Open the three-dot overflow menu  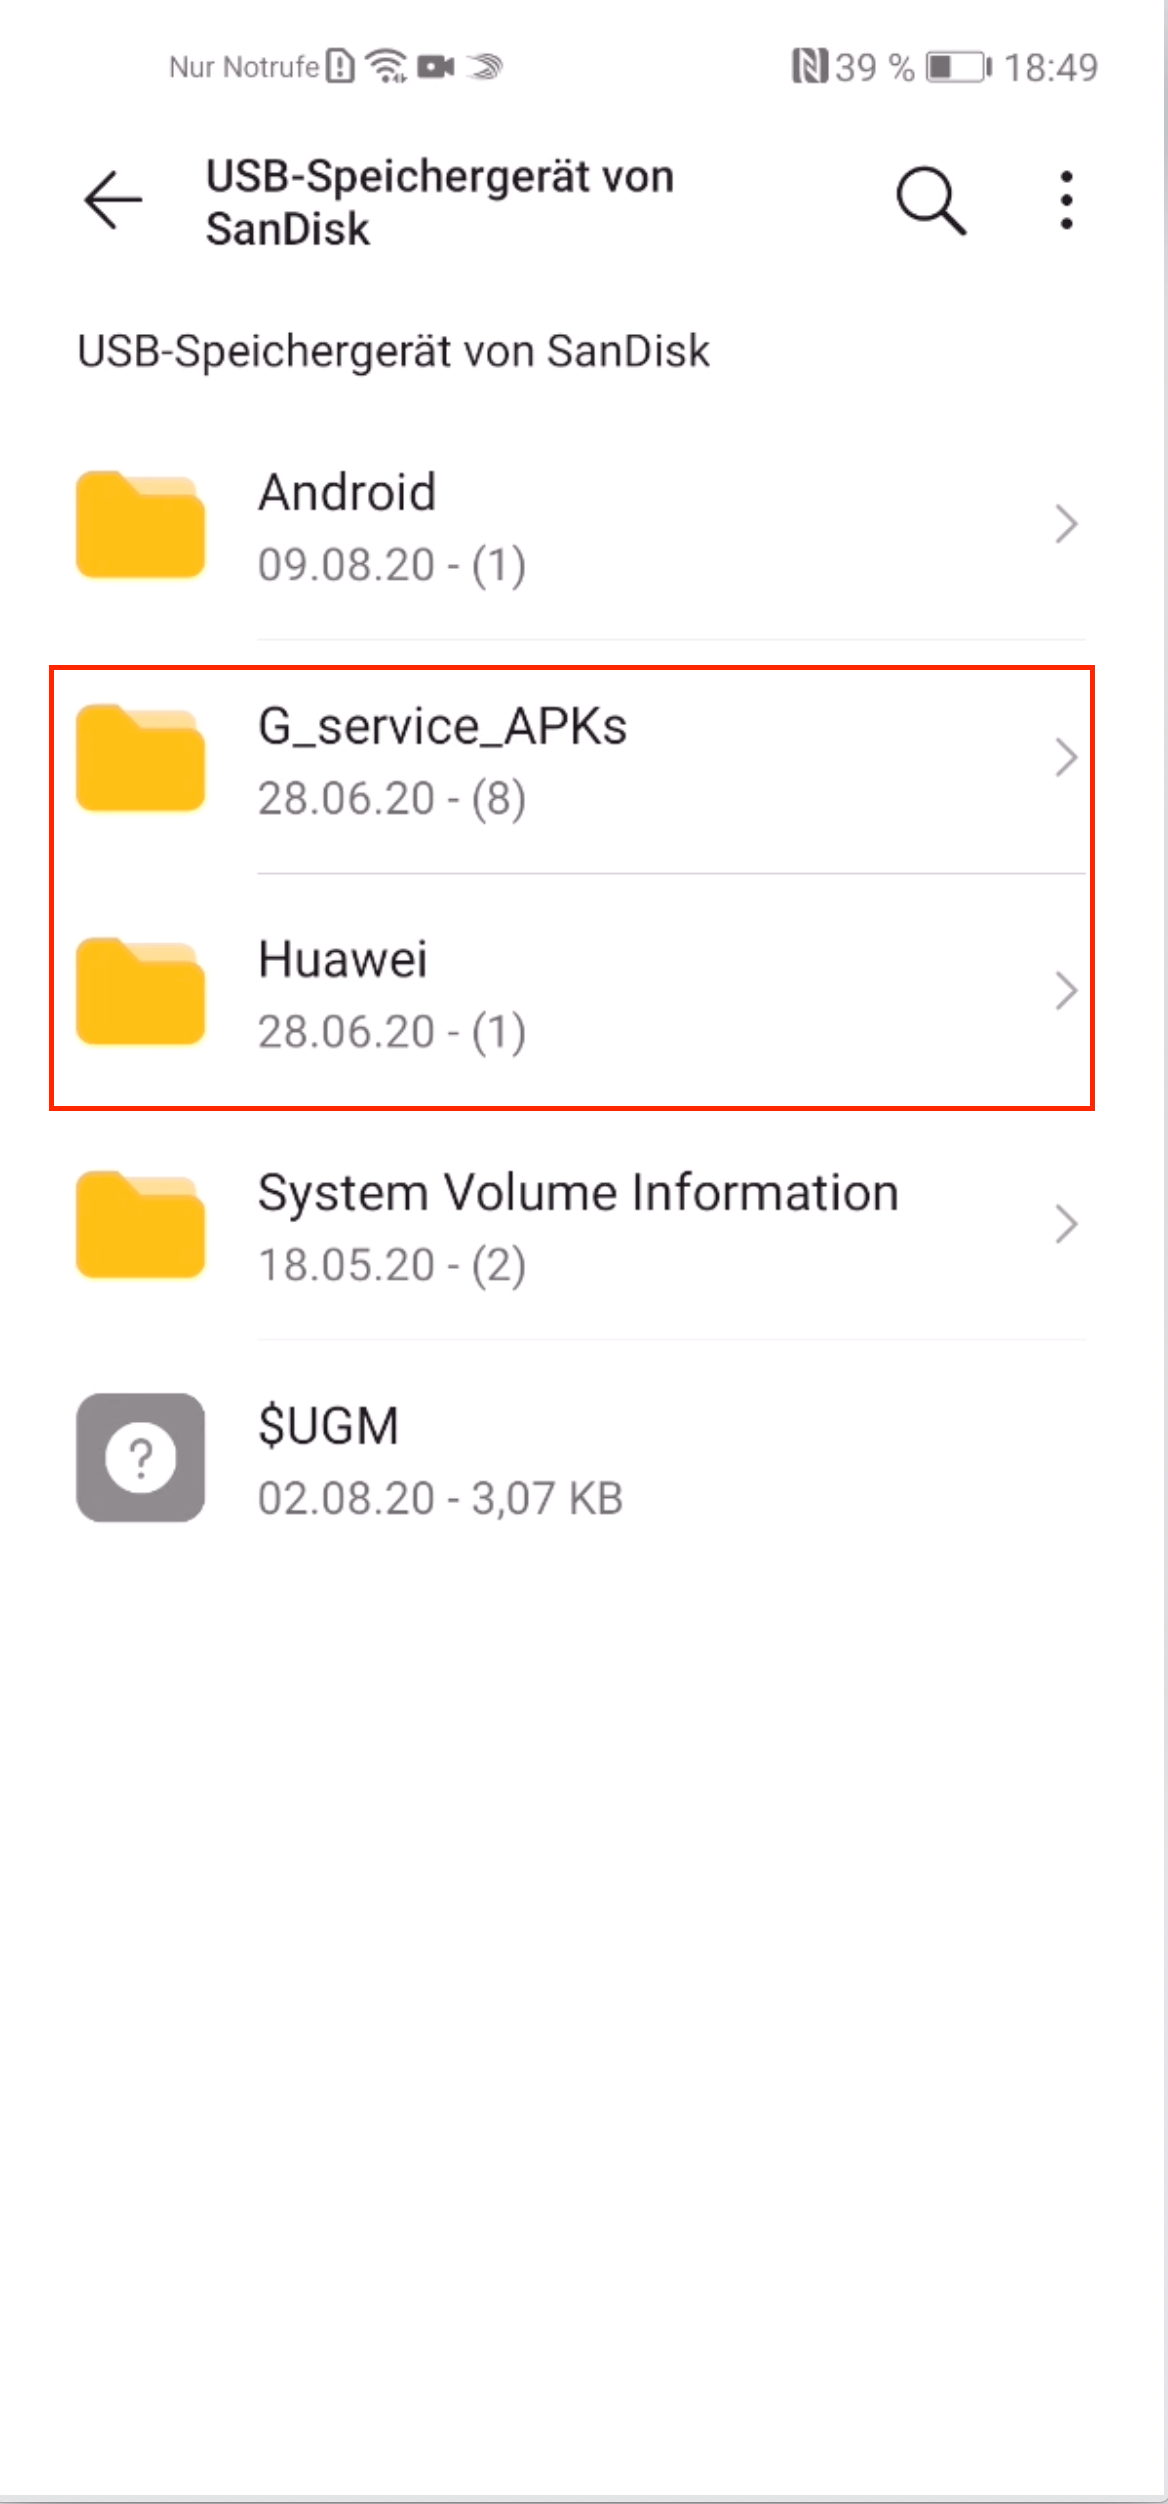point(1067,200)
